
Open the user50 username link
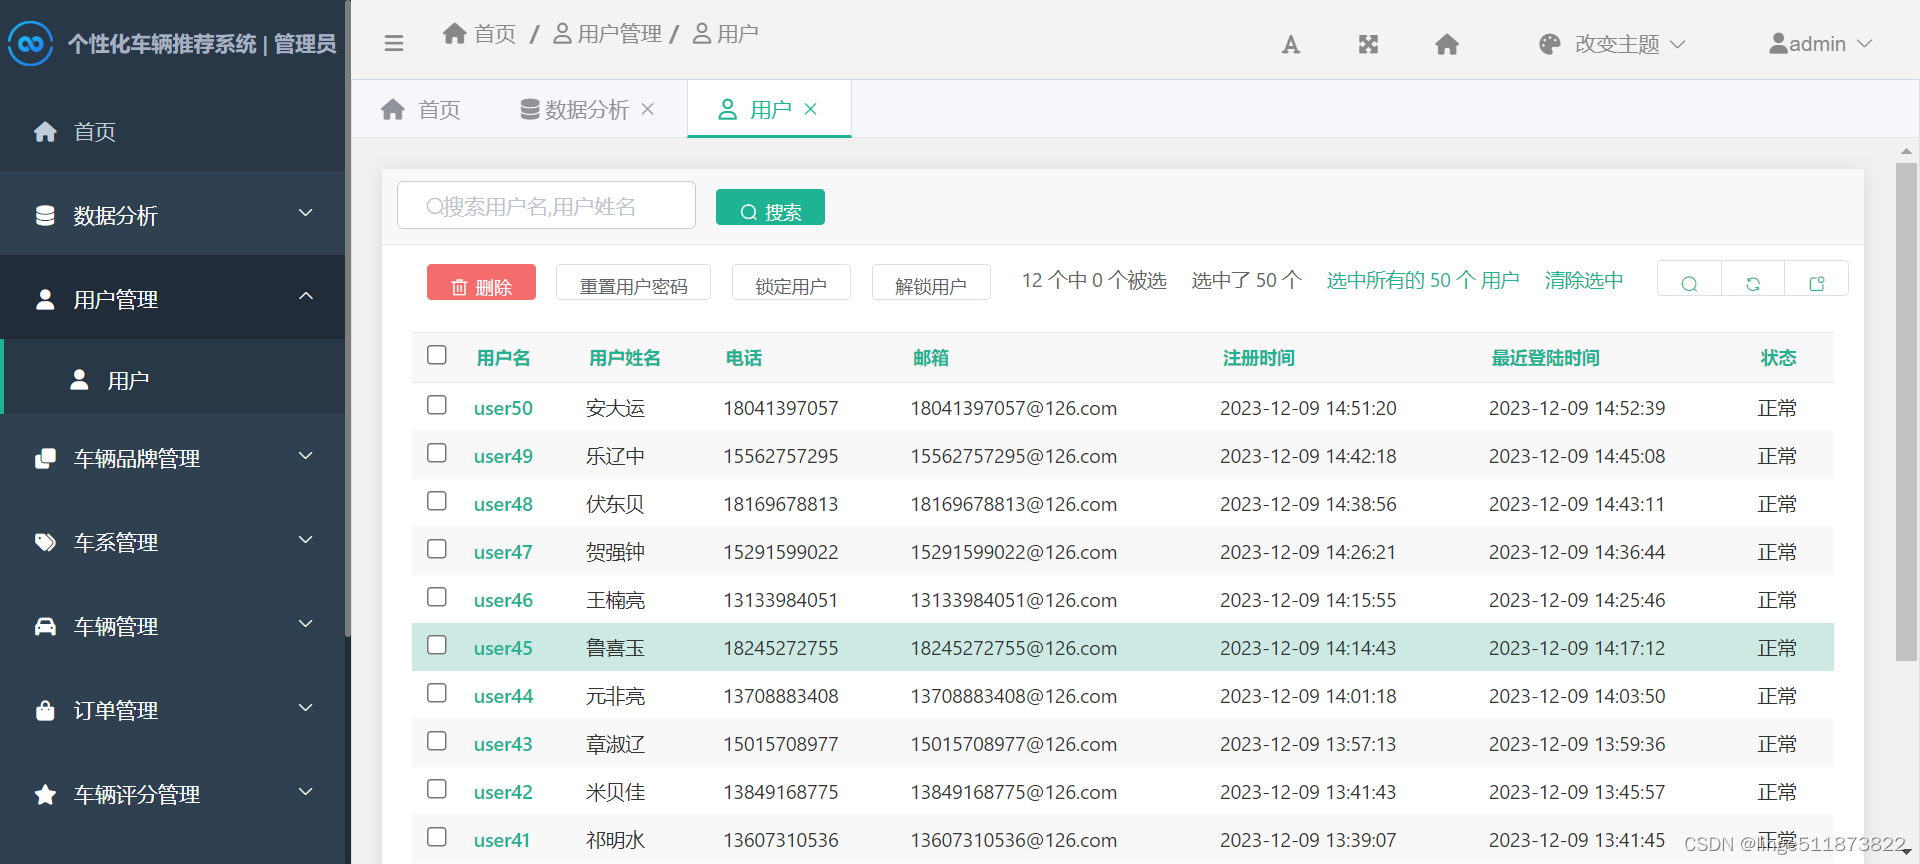[x=503, y=408]
